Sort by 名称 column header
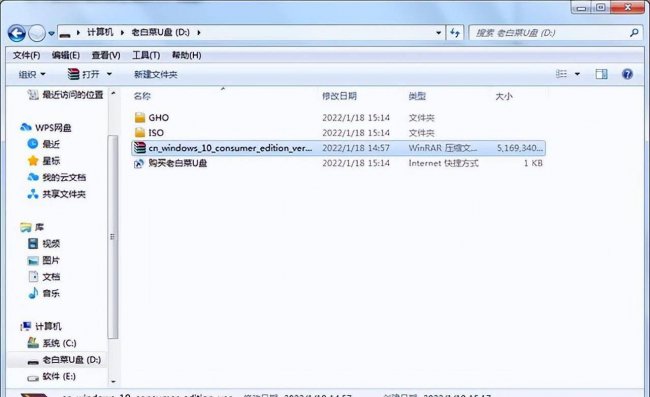 (x=142, y=96)
